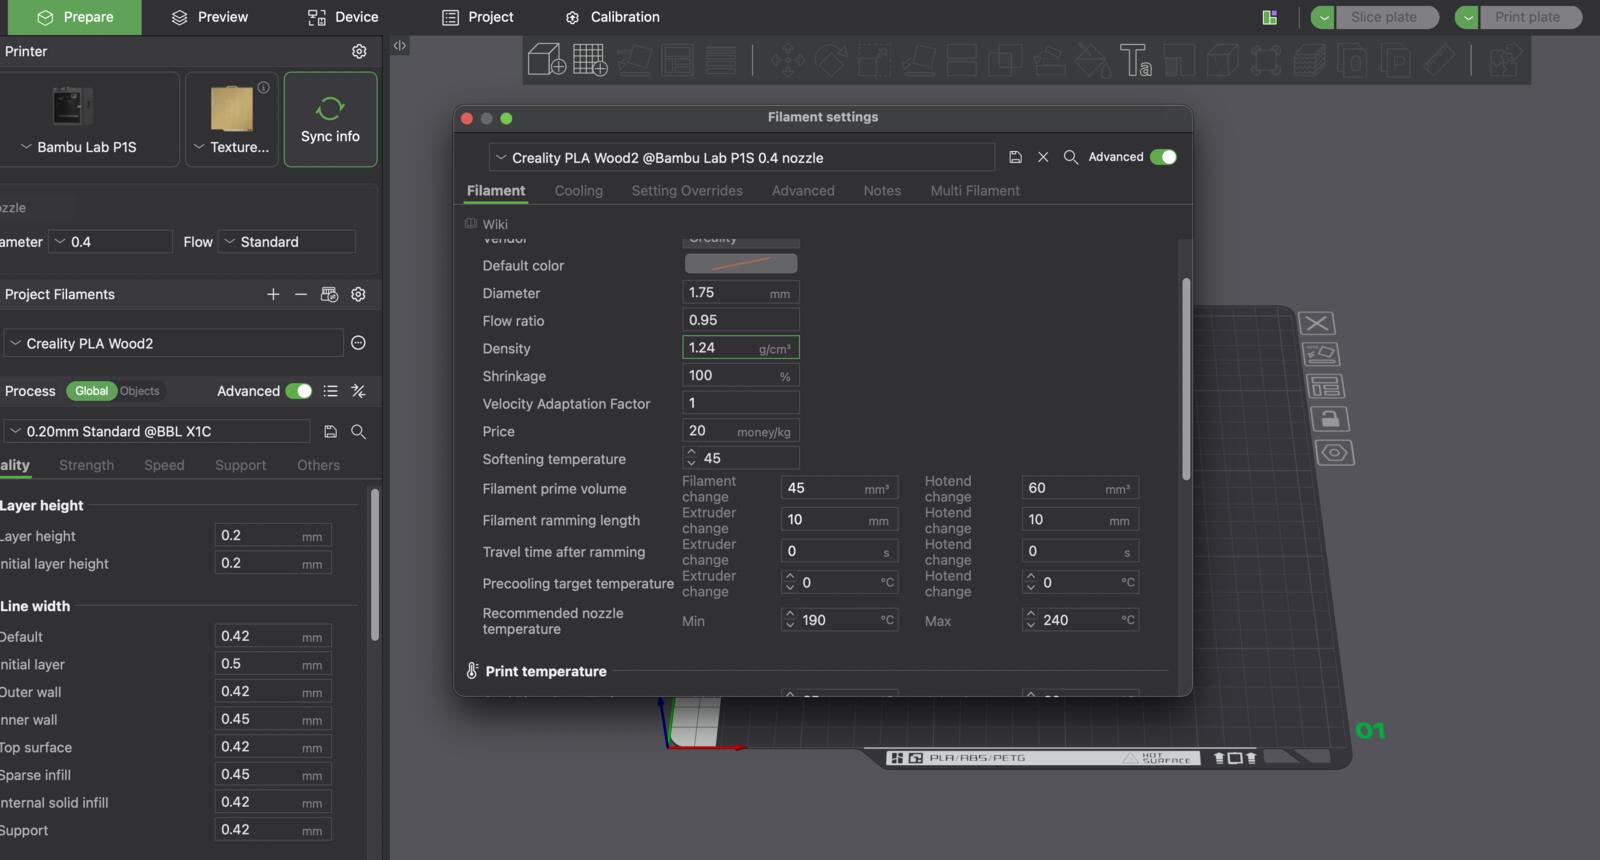The width and height of the screenshot is (1600, 860).
Task: Open printer settings gear next to Printer
Action: 359,51
